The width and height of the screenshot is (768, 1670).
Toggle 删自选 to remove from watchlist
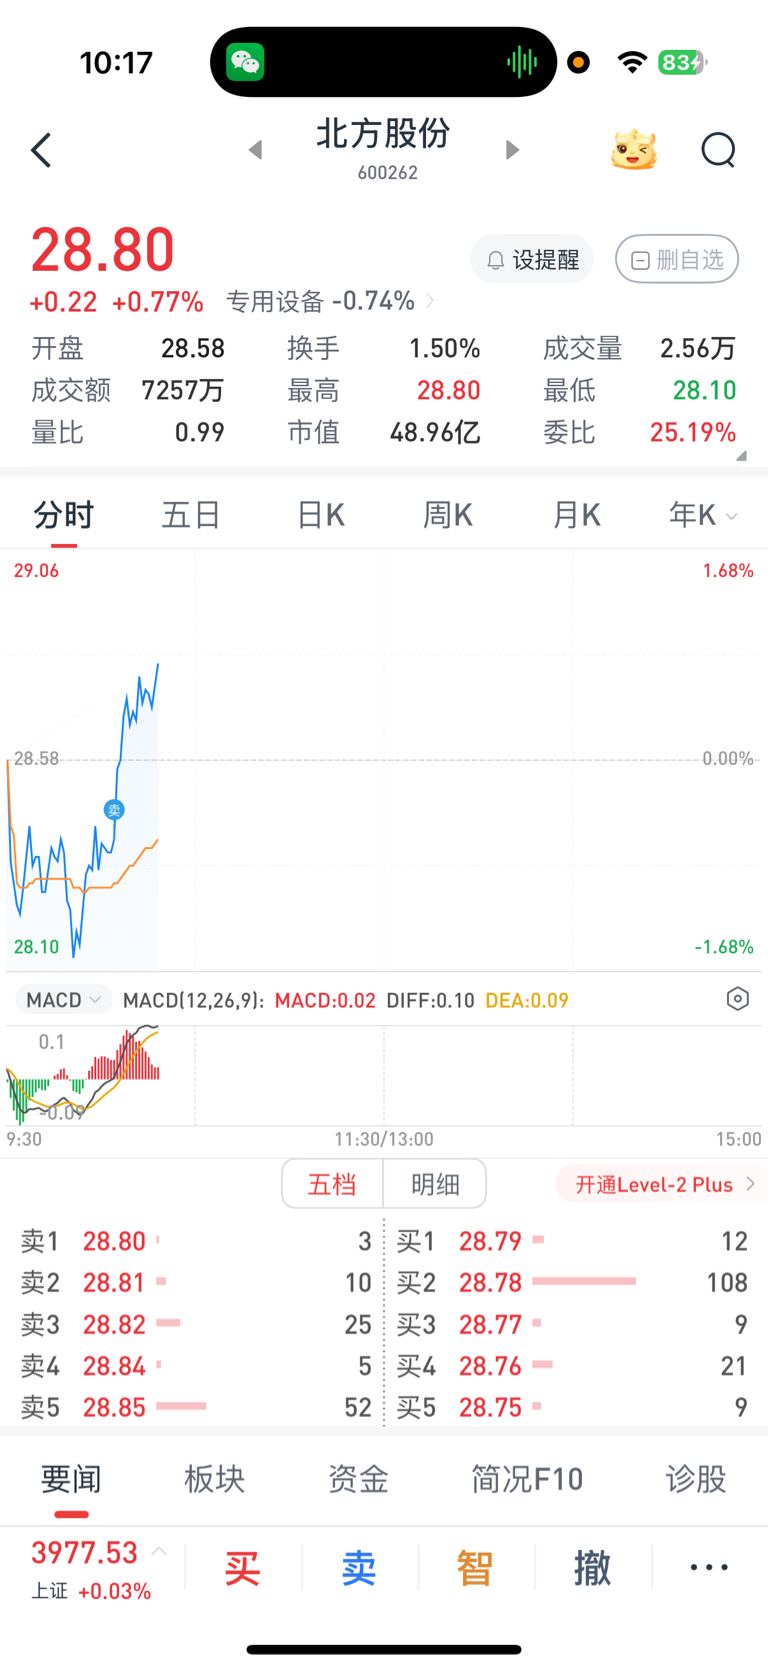coord(677,260)
